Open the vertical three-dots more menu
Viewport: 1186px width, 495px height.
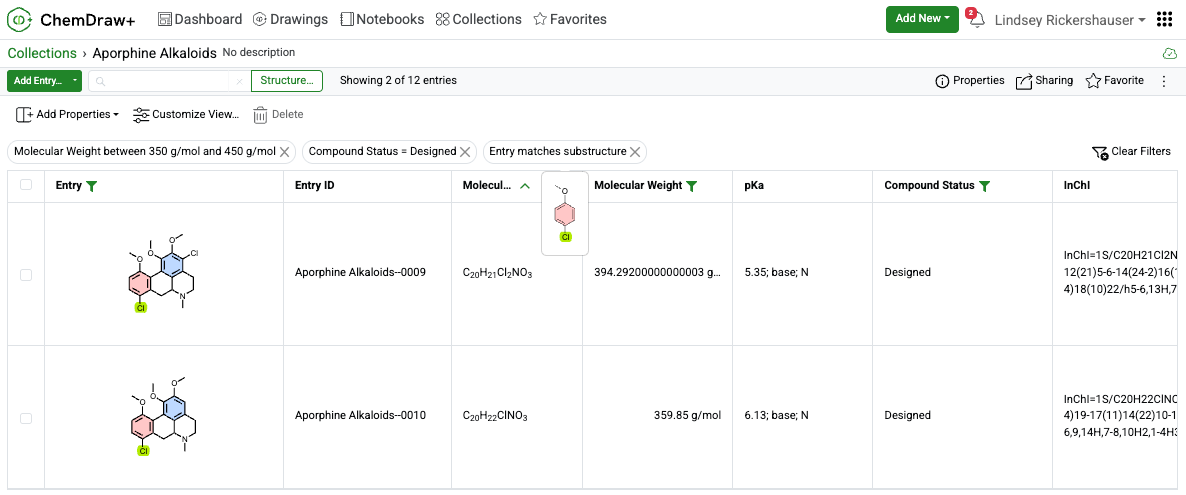click(1164, 80)
